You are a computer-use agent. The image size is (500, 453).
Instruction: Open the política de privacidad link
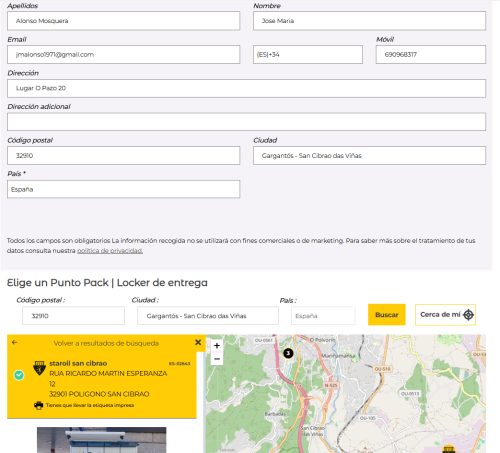(110, 251)
